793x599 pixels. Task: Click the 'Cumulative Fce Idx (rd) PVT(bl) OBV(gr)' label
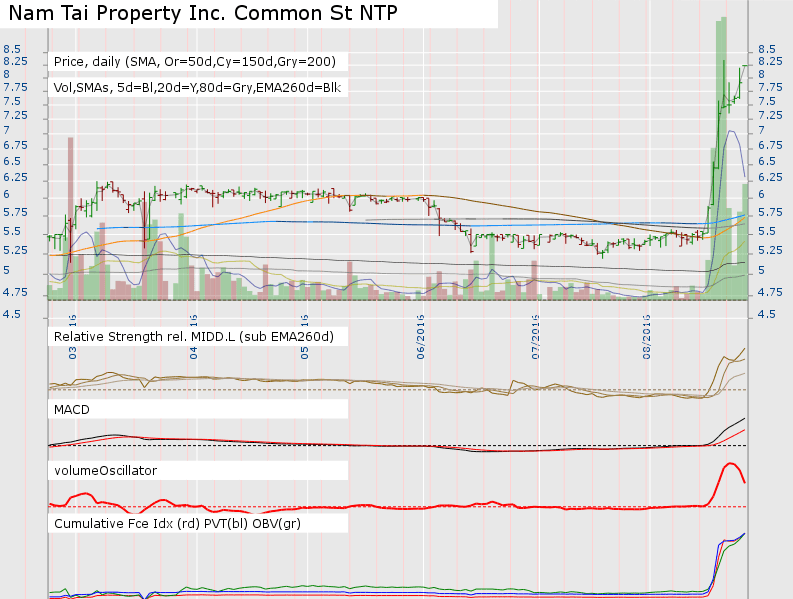point(177,523)
